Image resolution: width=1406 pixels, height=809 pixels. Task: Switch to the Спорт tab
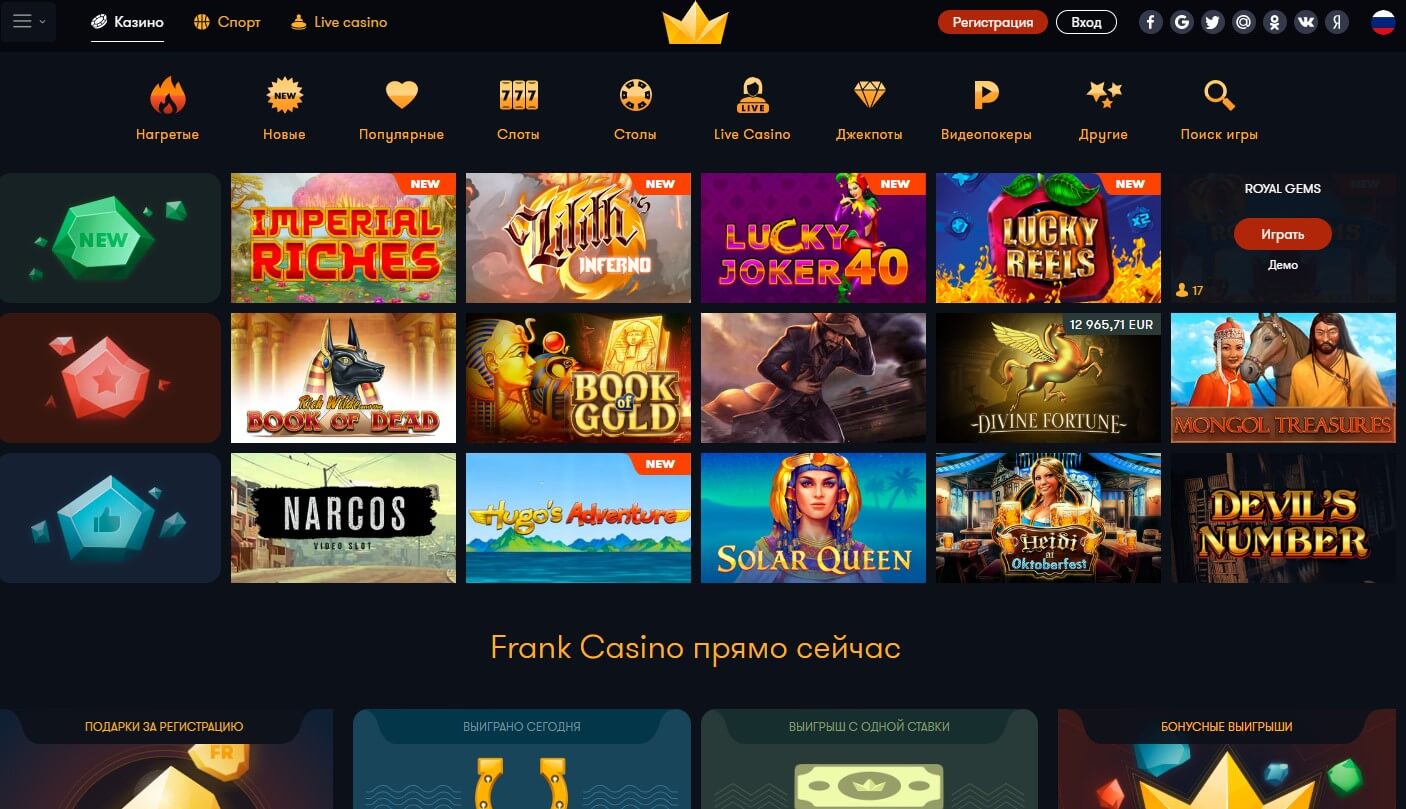227,22
